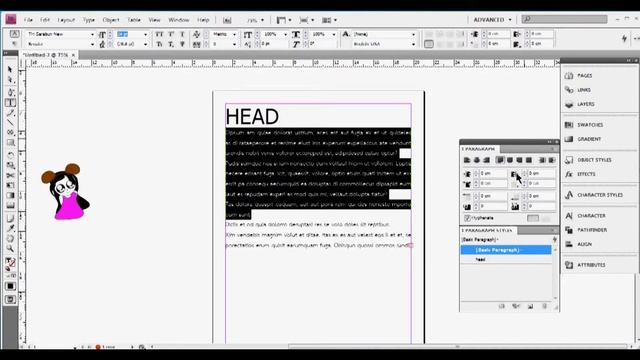Open the Type menu

[89, 20]
